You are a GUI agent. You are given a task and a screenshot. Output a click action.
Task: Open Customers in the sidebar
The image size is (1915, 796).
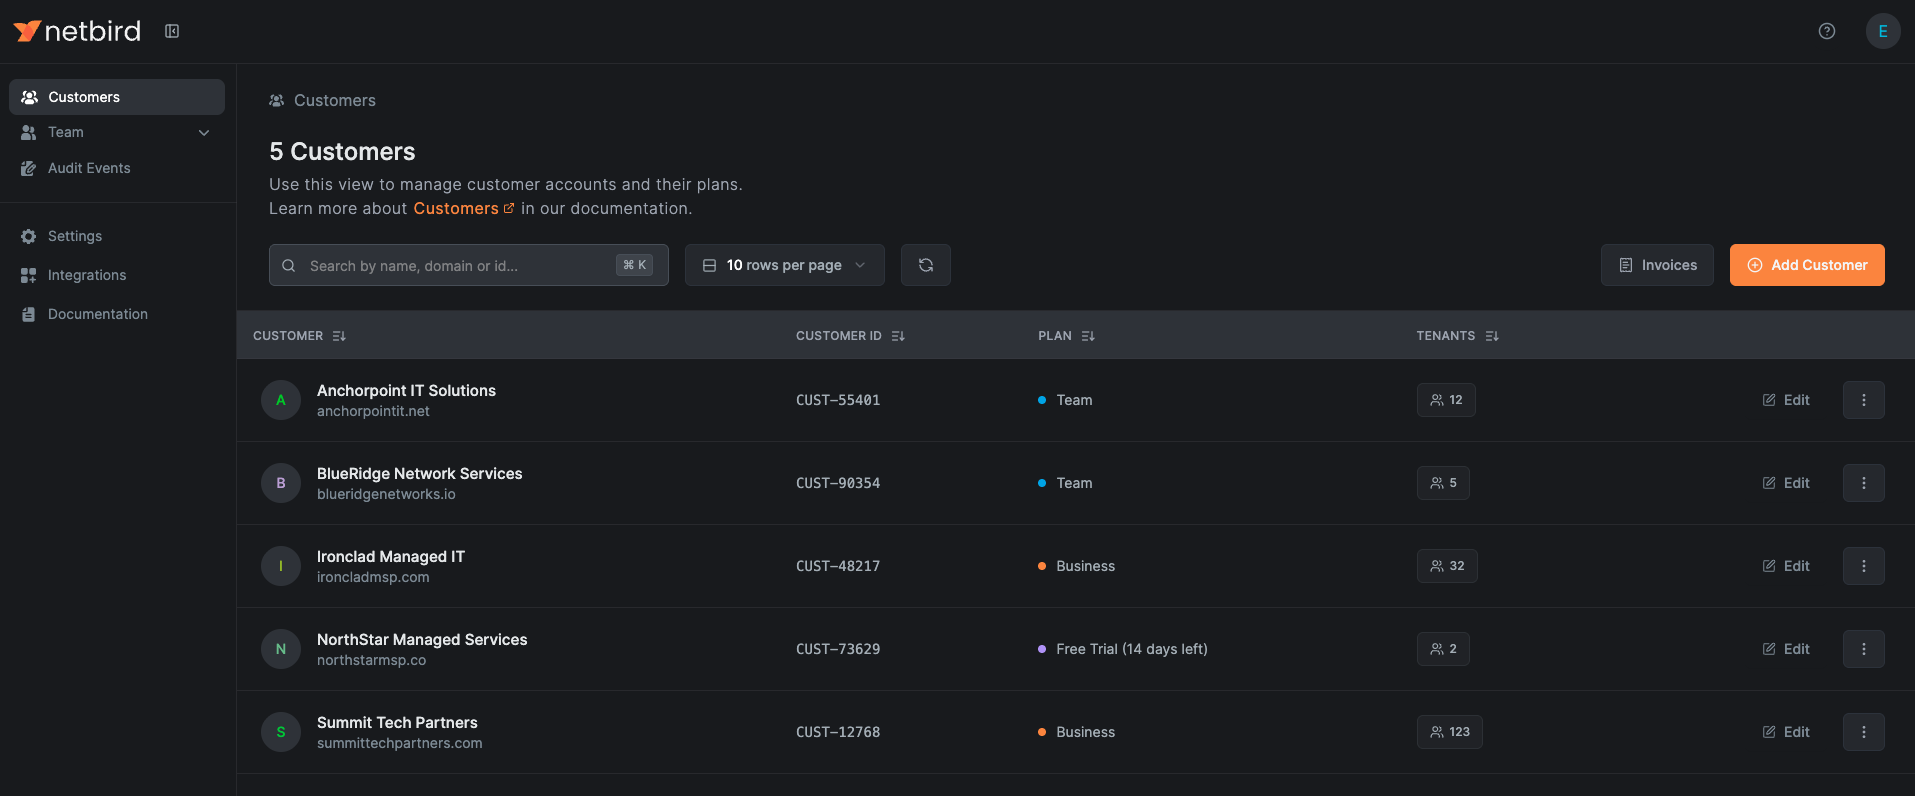pyautogui.click(x=117, y=97)
